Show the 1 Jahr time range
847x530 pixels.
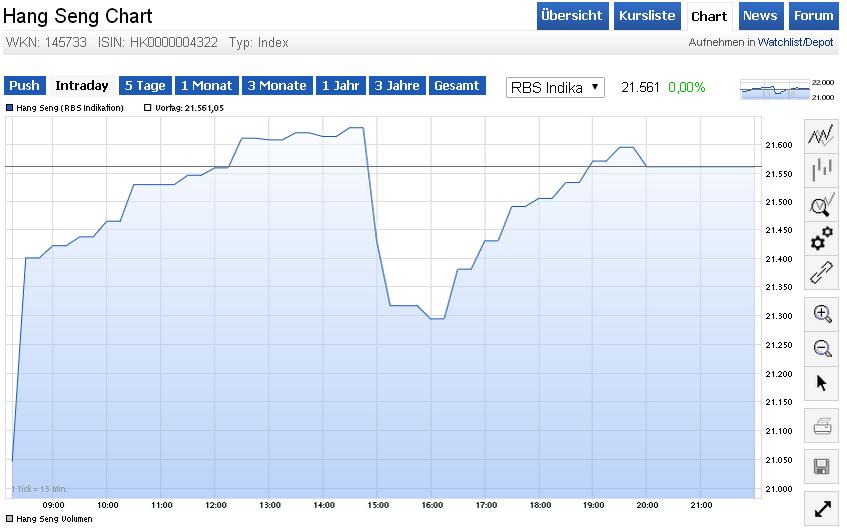pos(340,86)
